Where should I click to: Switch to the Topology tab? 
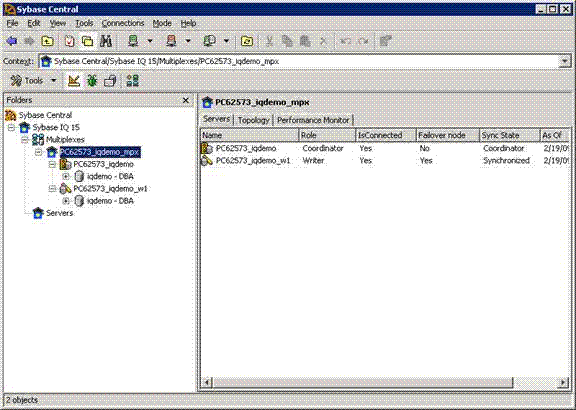(253, 120)
